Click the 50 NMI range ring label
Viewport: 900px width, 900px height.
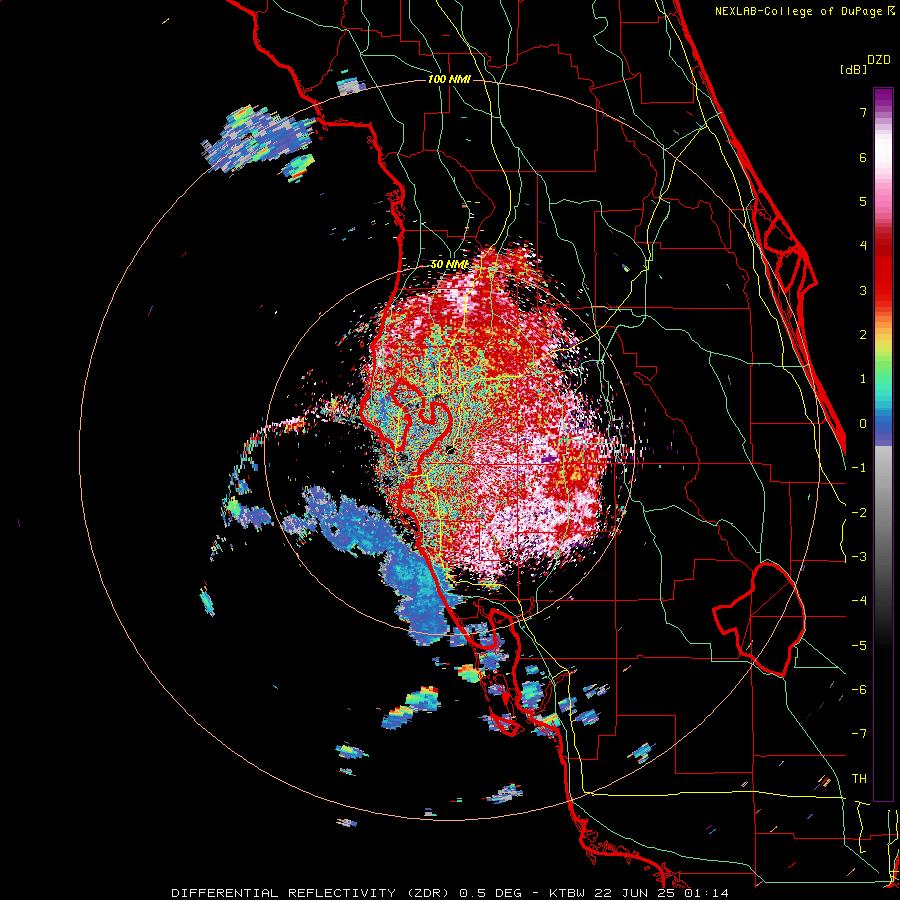(449, 265)
